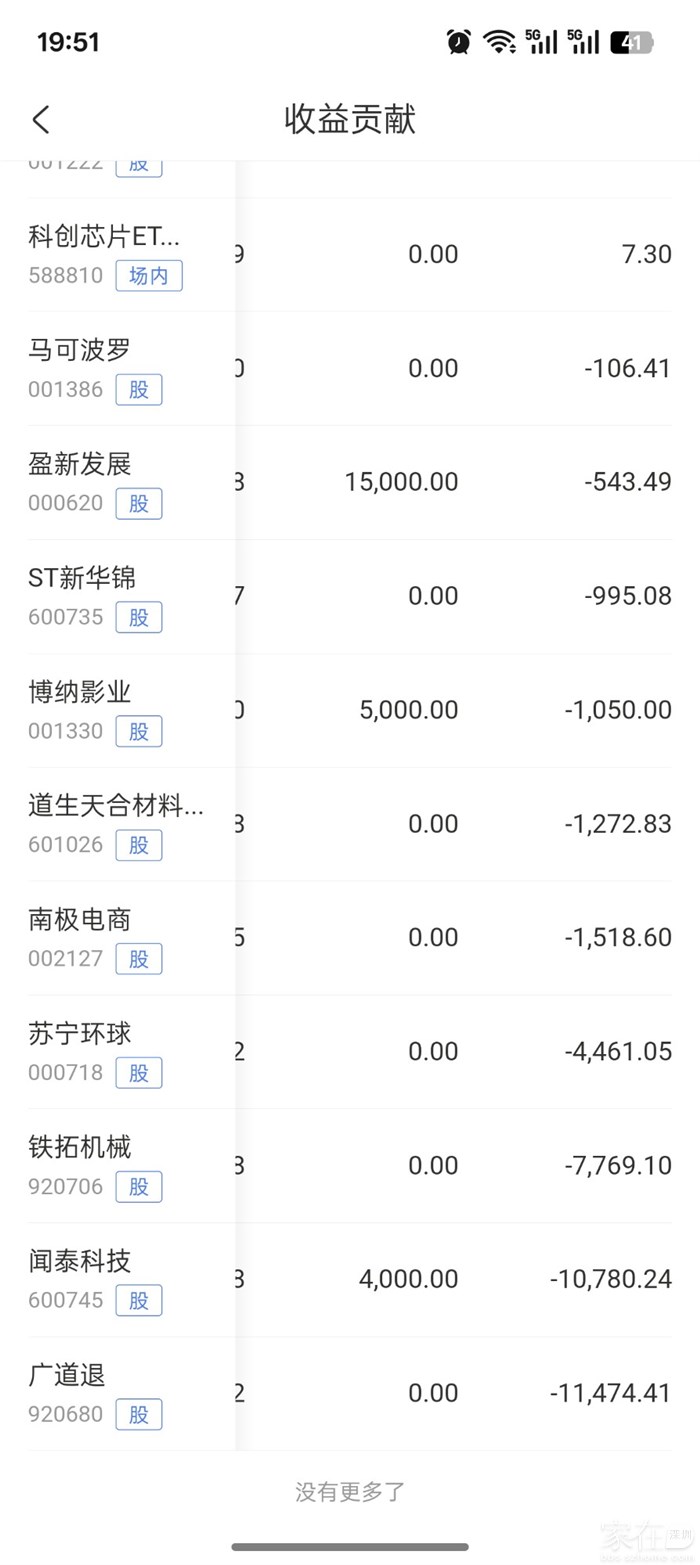The image size is (700, 1565).
Task: Tap the 股 tag under 盈新发展
Action: 139,504
